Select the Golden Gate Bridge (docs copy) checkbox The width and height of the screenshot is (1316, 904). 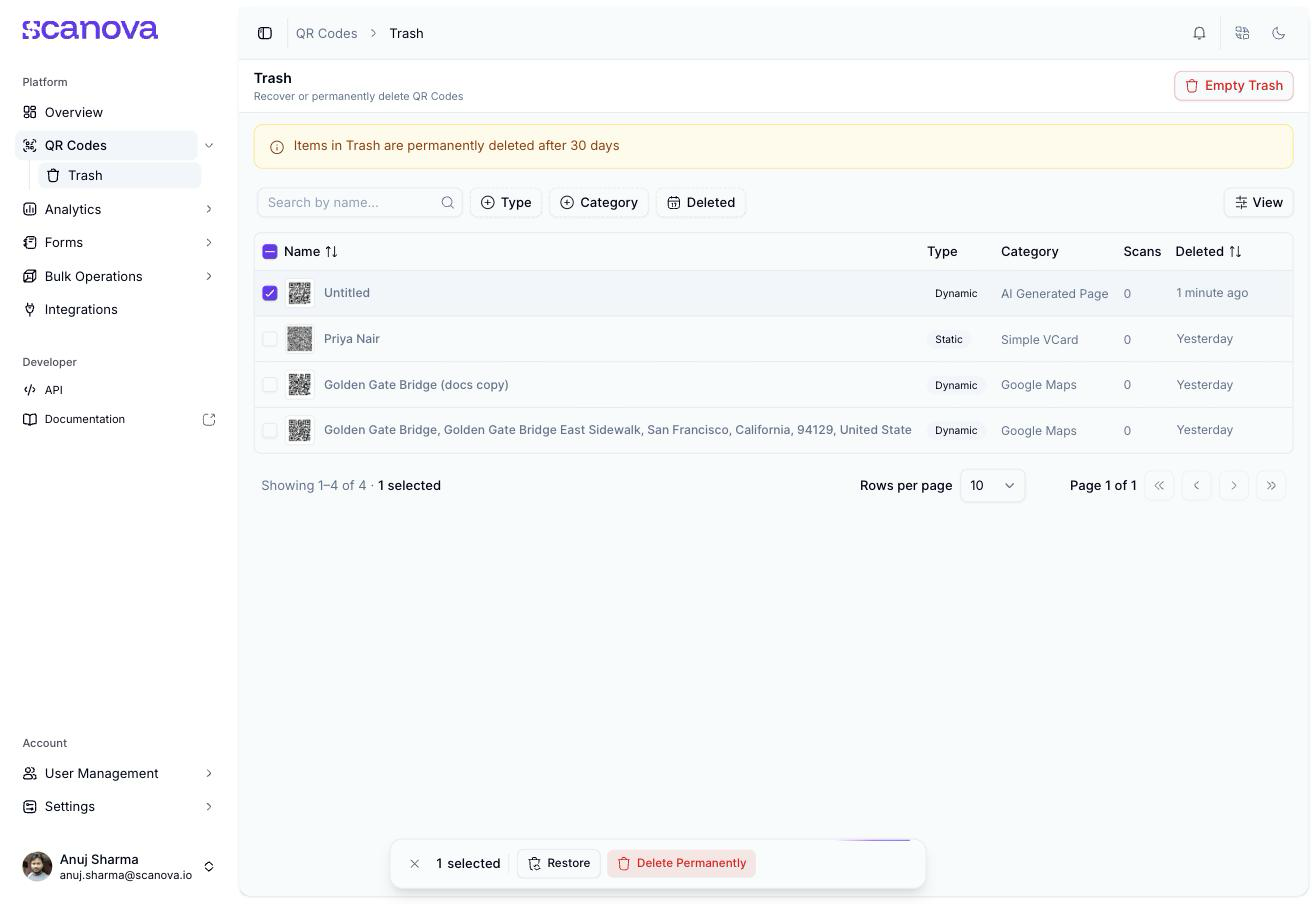tap(270, 385)
